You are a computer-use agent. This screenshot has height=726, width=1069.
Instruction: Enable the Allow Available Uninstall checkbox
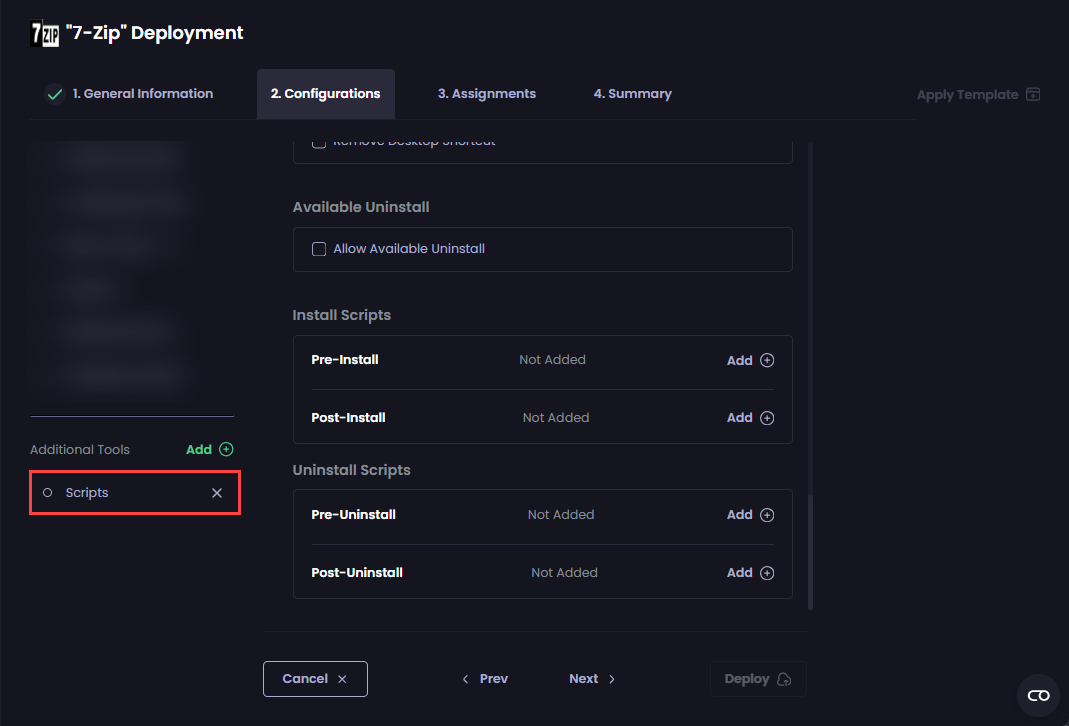[x=319, y=248]
